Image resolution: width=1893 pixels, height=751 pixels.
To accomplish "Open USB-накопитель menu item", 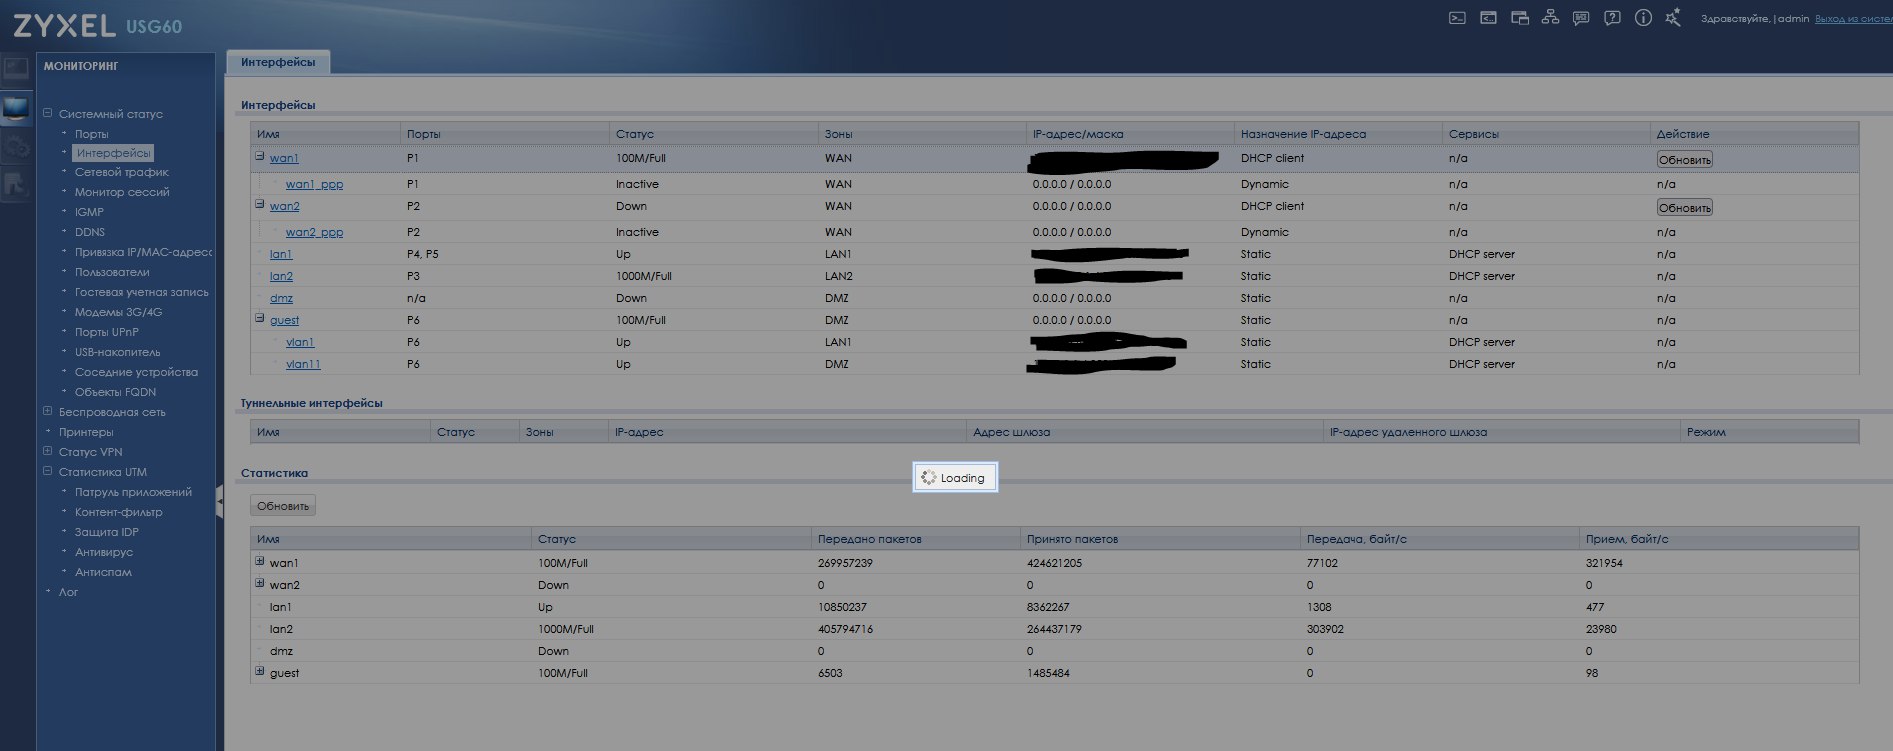I will 117,352.
